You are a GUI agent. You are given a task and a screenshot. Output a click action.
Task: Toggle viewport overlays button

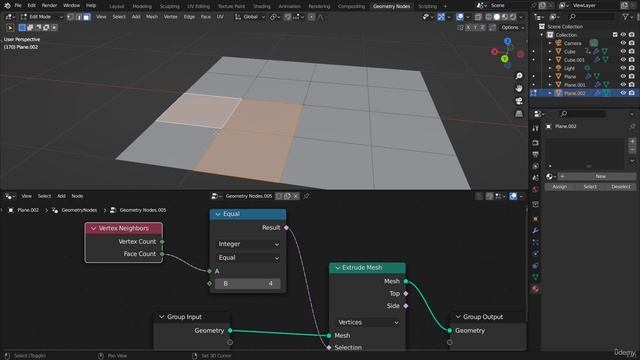(460, 17)
